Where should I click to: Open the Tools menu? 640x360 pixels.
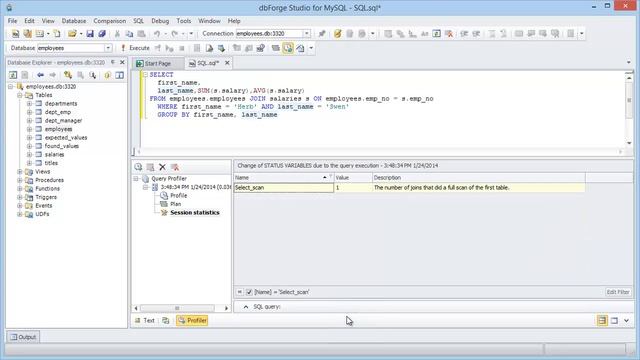(x=184, y=21)
